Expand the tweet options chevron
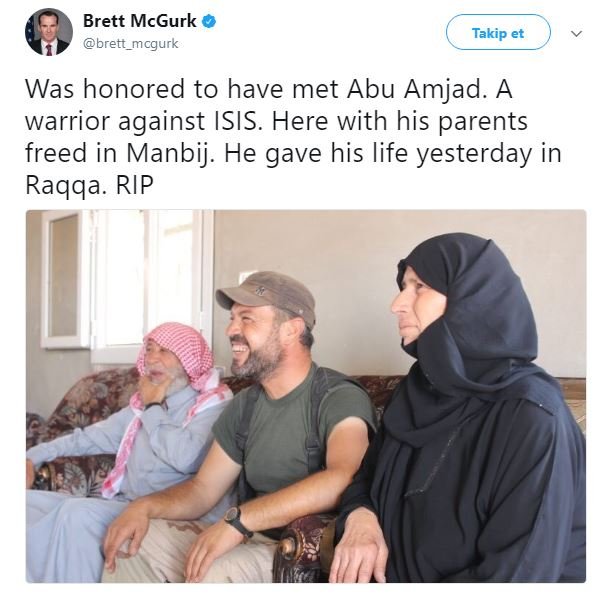This screenshot has width=608, height=597. click(577, 34)
